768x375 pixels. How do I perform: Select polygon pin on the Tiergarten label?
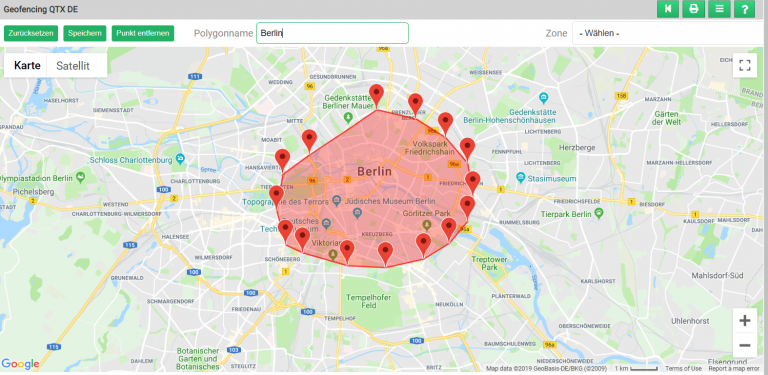[276, 197]
